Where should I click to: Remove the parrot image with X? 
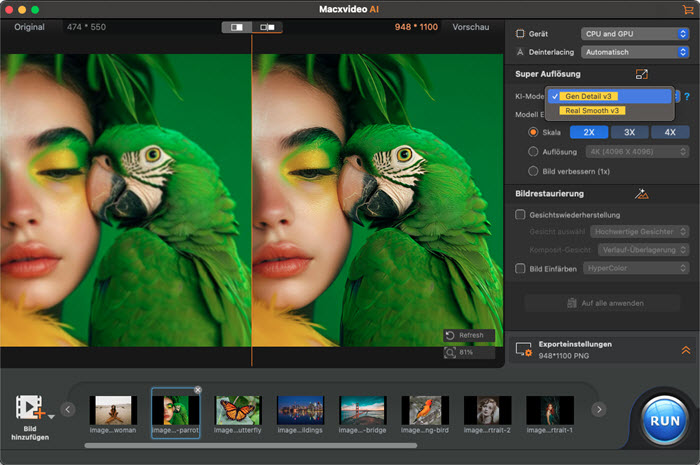(198, 390)
